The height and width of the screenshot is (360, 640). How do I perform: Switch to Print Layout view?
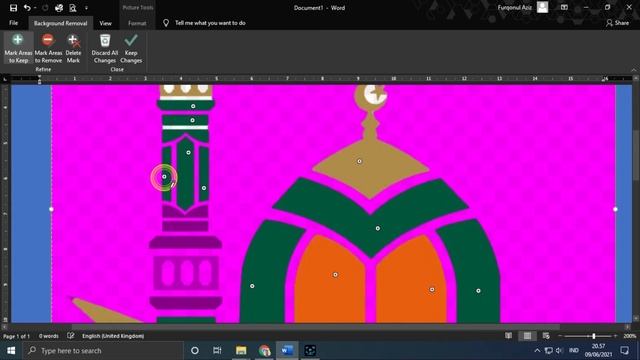tap(527, 336)
